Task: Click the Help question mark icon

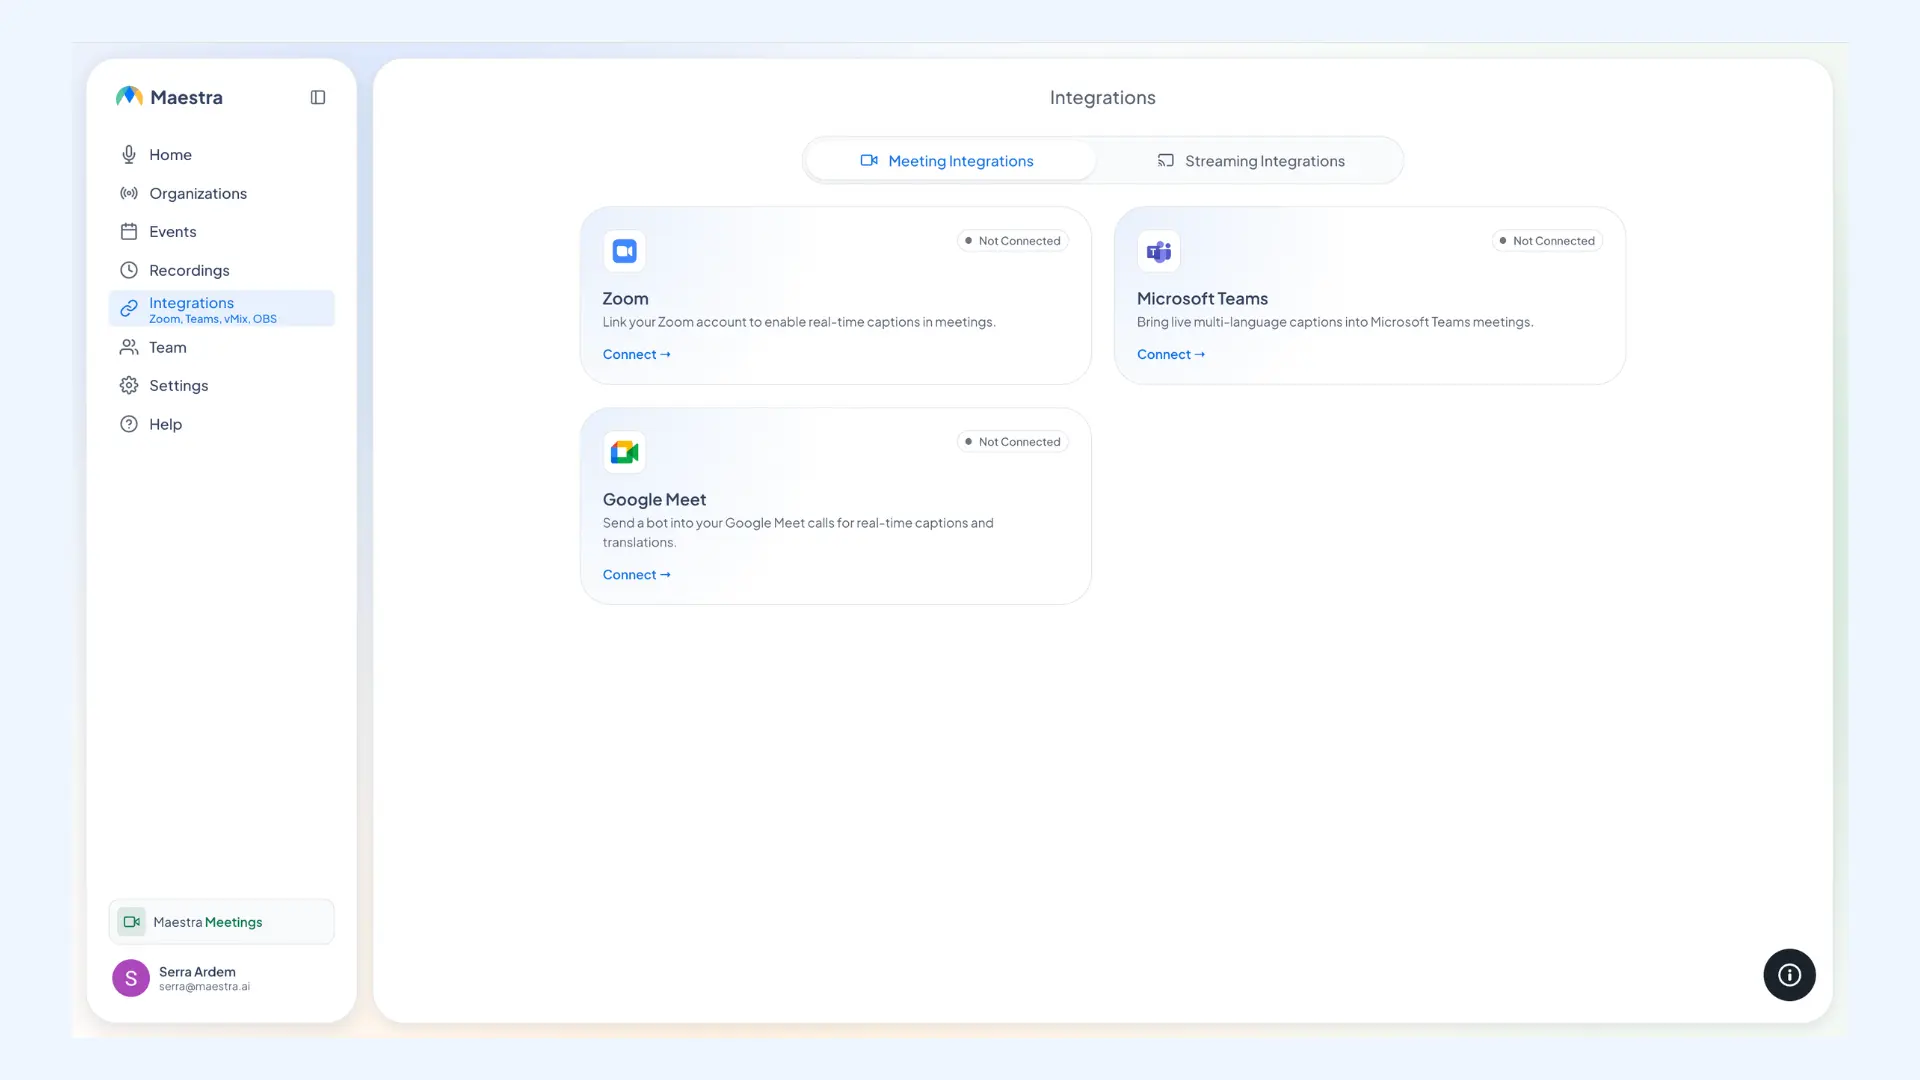Action: [129, 424]
